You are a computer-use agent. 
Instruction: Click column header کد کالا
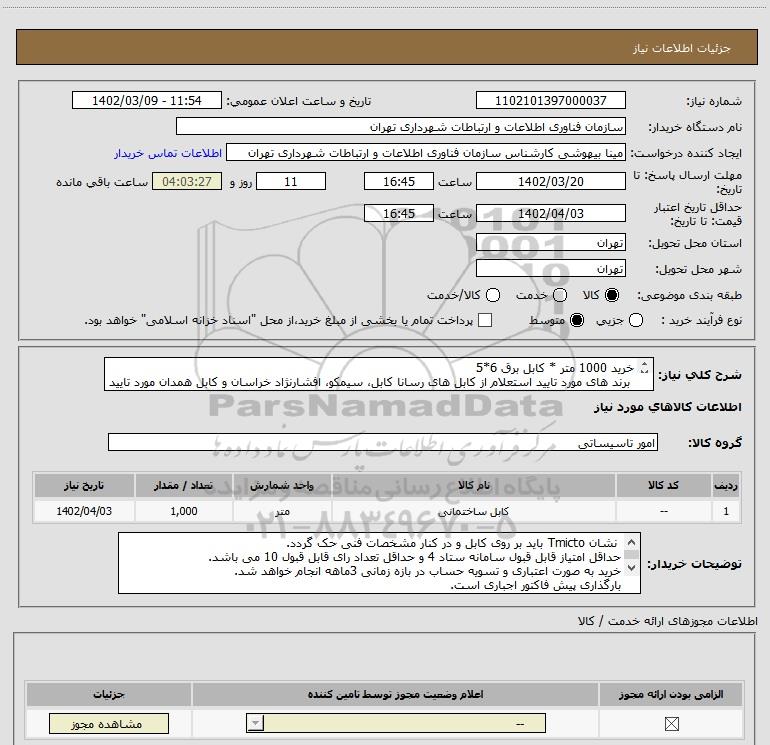(663, 485)
